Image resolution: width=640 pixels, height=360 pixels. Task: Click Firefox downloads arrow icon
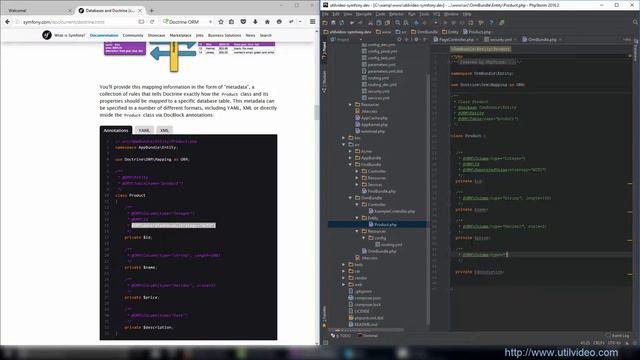click(256, 22)
